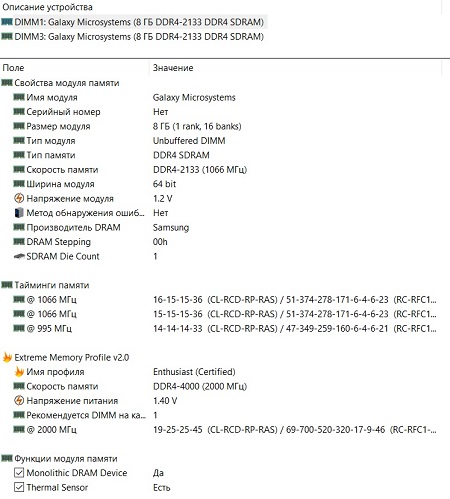The height and width of the screenshot is (499, 450).
Task: Click the icon beside '@ 2000 МГц'
Action: coord(19,429)
